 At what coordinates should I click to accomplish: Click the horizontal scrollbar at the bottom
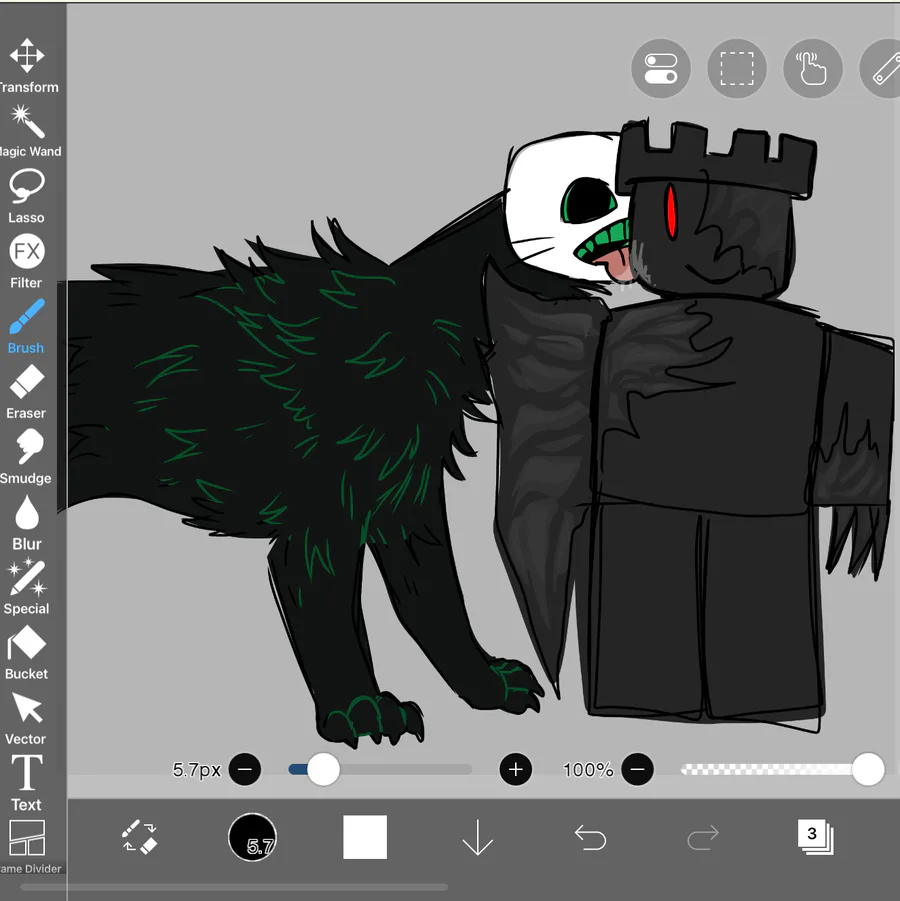coord(234,887)
